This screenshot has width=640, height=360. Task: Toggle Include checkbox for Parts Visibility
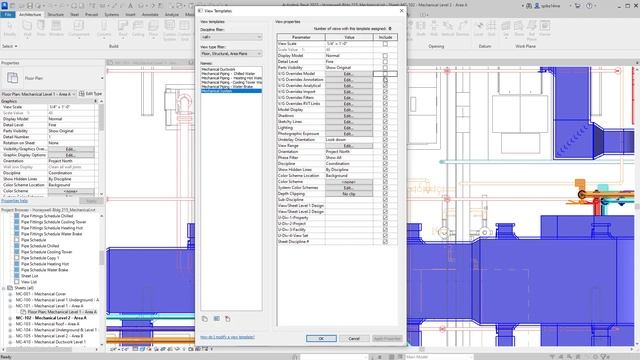coord(385,67)
